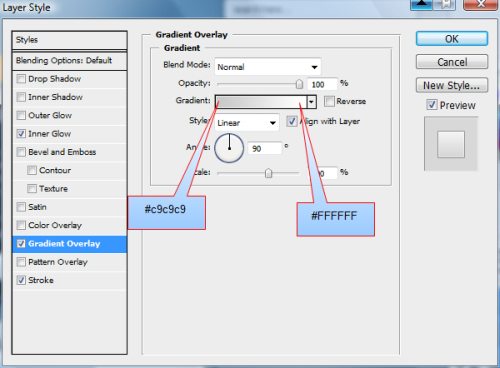Screen dimensions: 500x368
Task: Click the Opacity value field
Action: 322,84
